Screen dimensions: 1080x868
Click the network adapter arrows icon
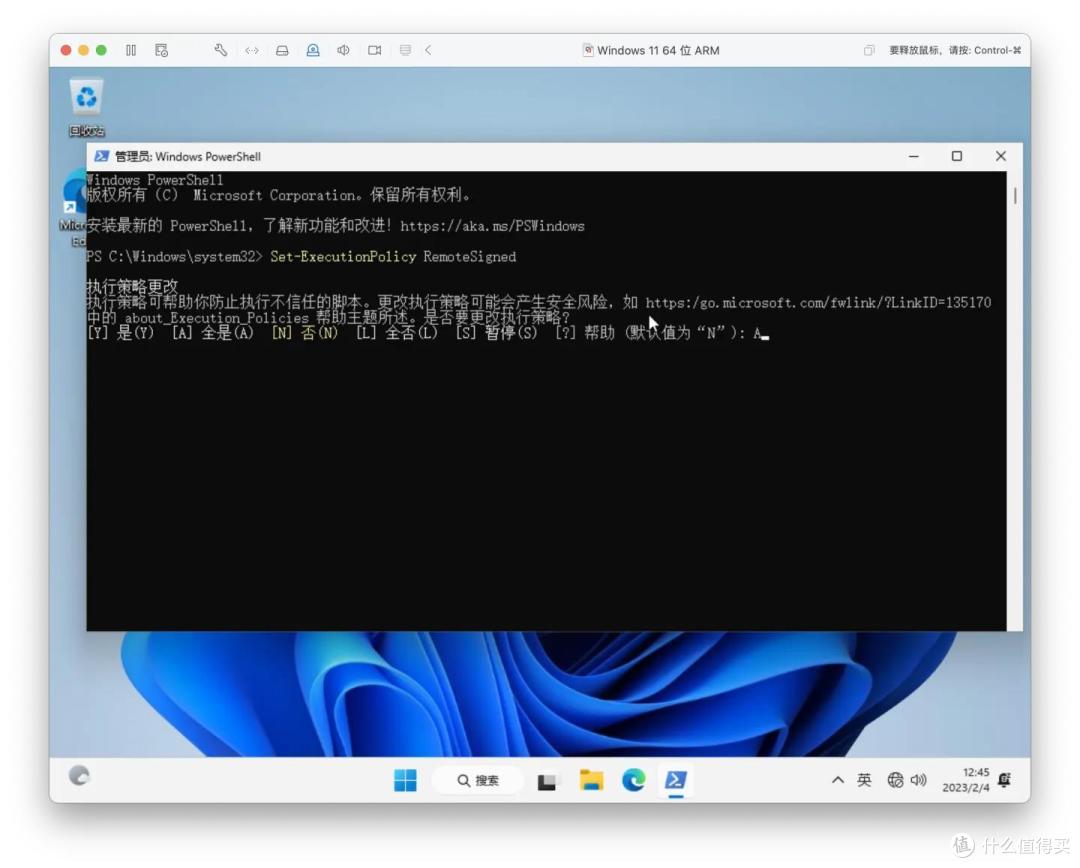click(x=252, y=50)
